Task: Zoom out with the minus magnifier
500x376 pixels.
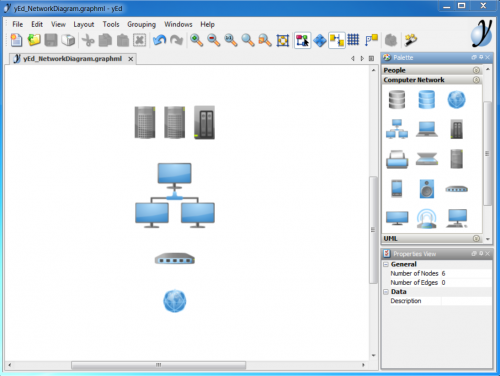Action: (x=213, y=40)
